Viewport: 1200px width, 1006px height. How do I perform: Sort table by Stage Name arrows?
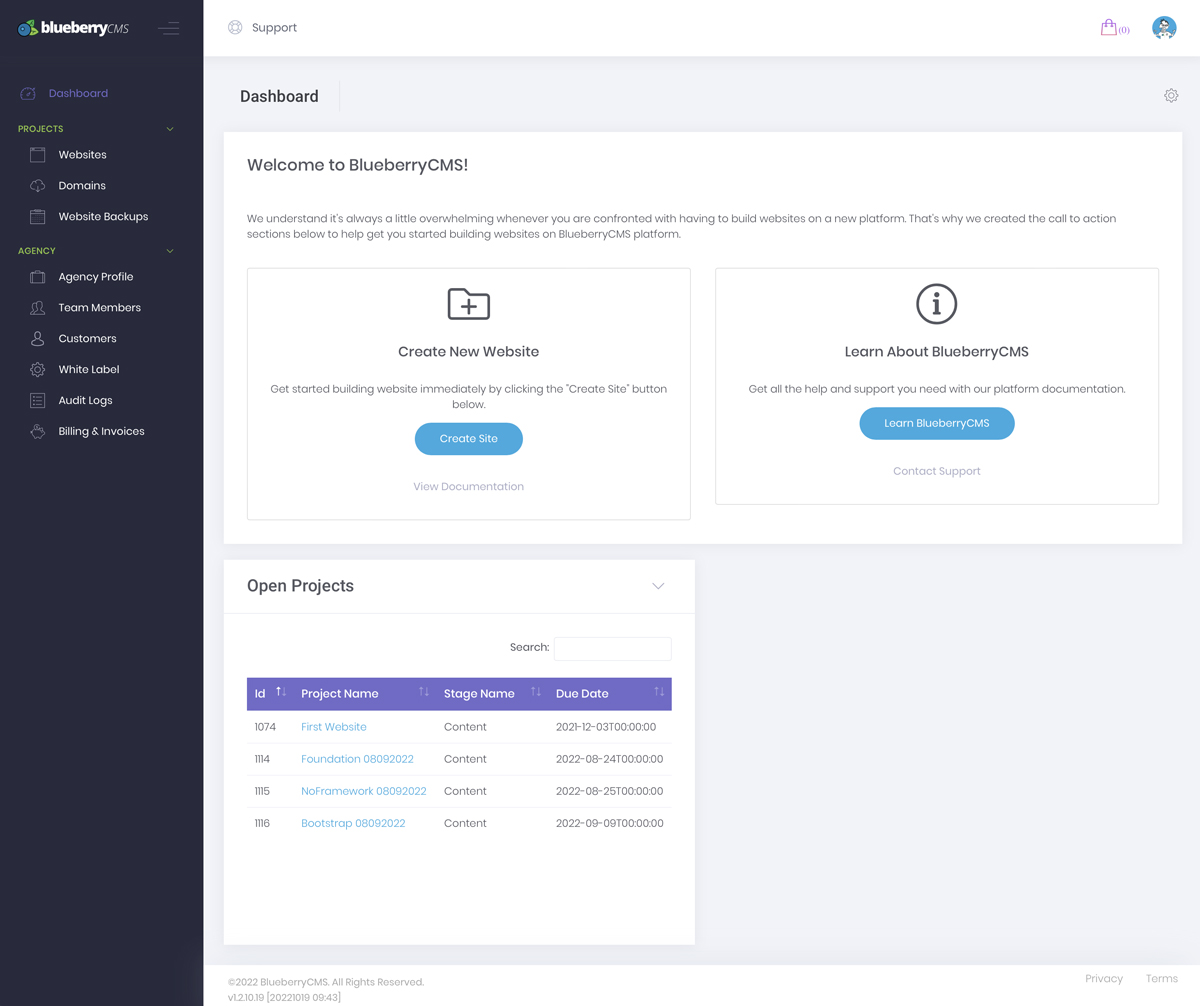coord(536,692)
